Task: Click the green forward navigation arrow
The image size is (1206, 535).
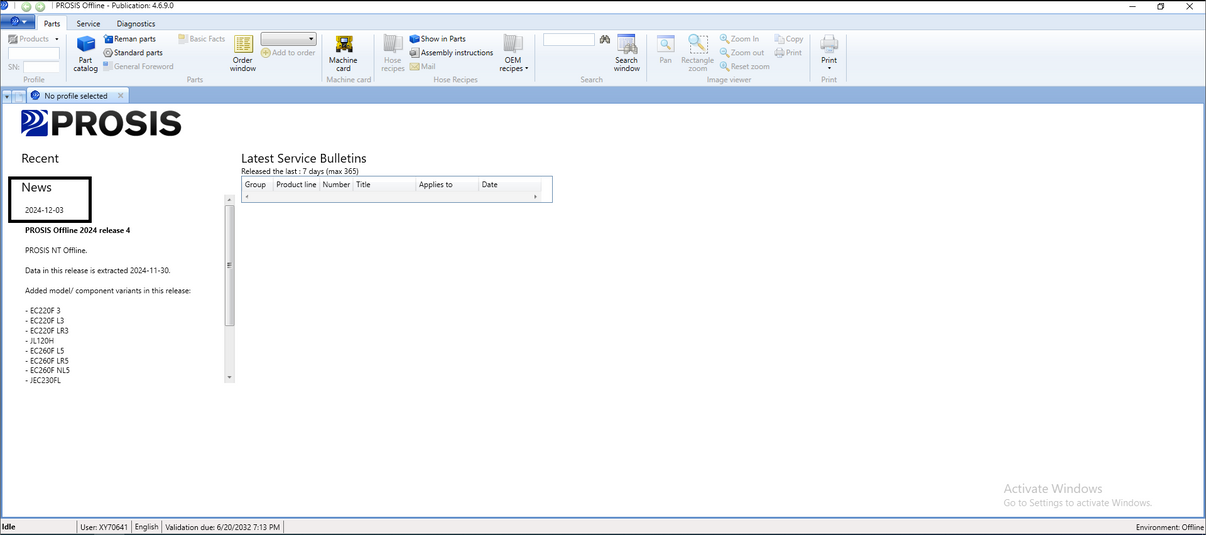Action: (x=39, y=6)
